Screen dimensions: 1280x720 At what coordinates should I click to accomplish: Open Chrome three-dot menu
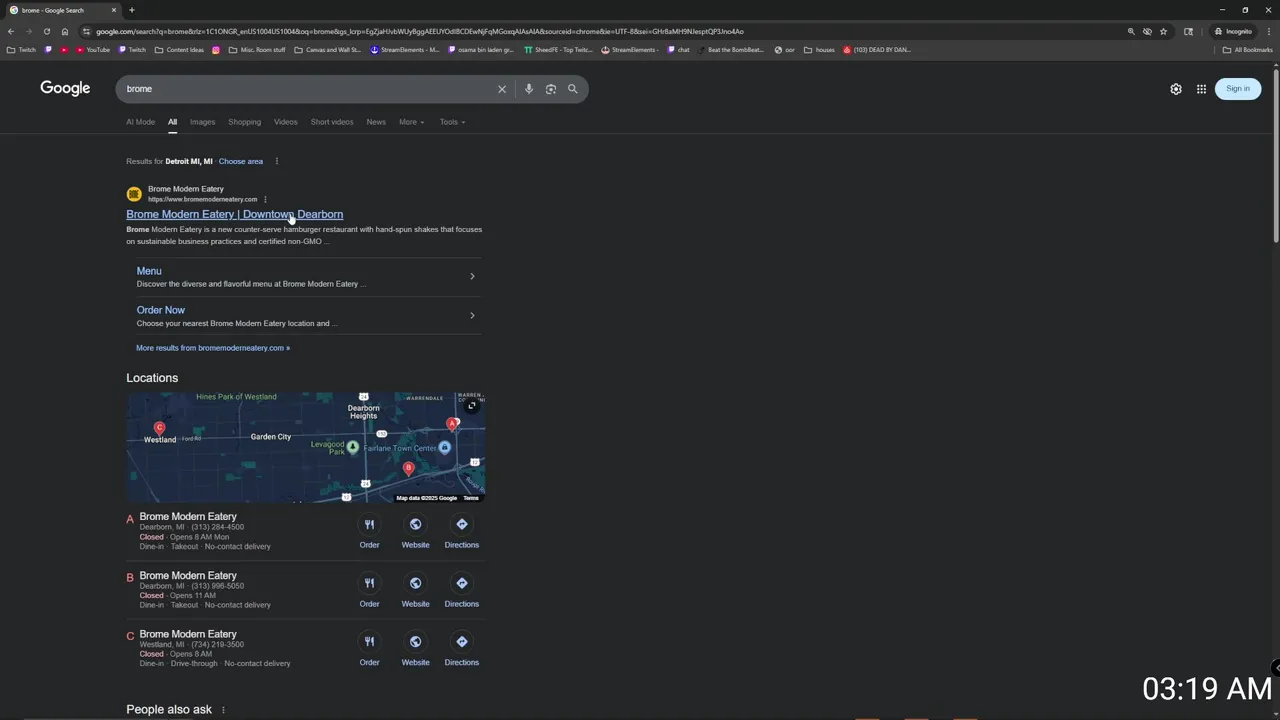[x=1269, y=31]
